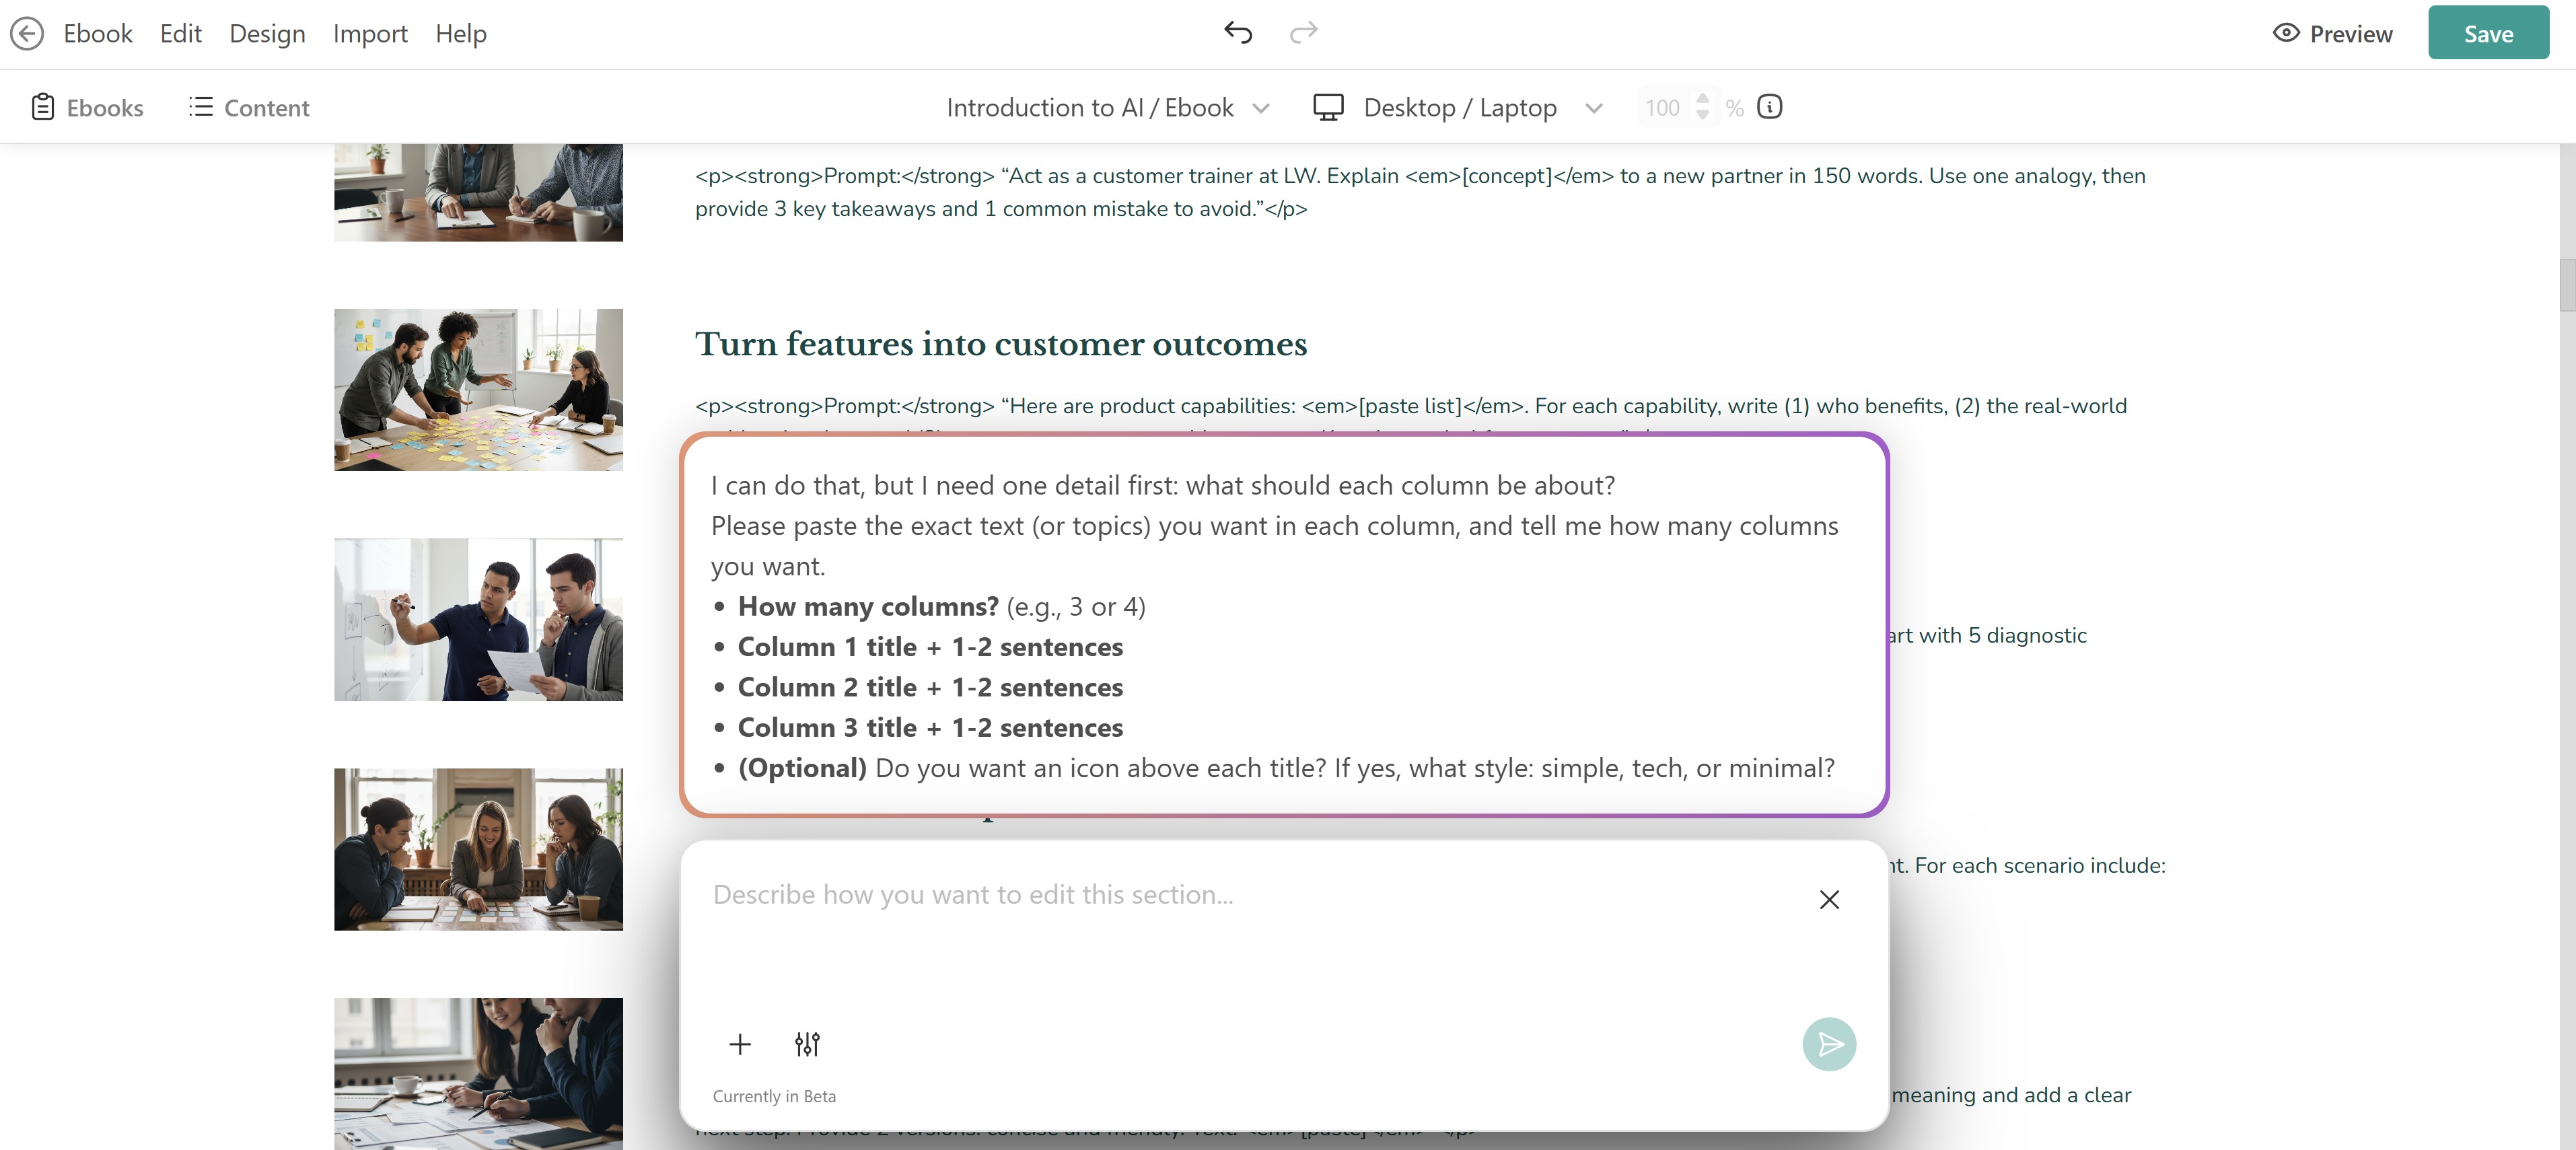Click the redo arrow icon
Viewport: 2576px width, 1150px height.
point(1303,33)
